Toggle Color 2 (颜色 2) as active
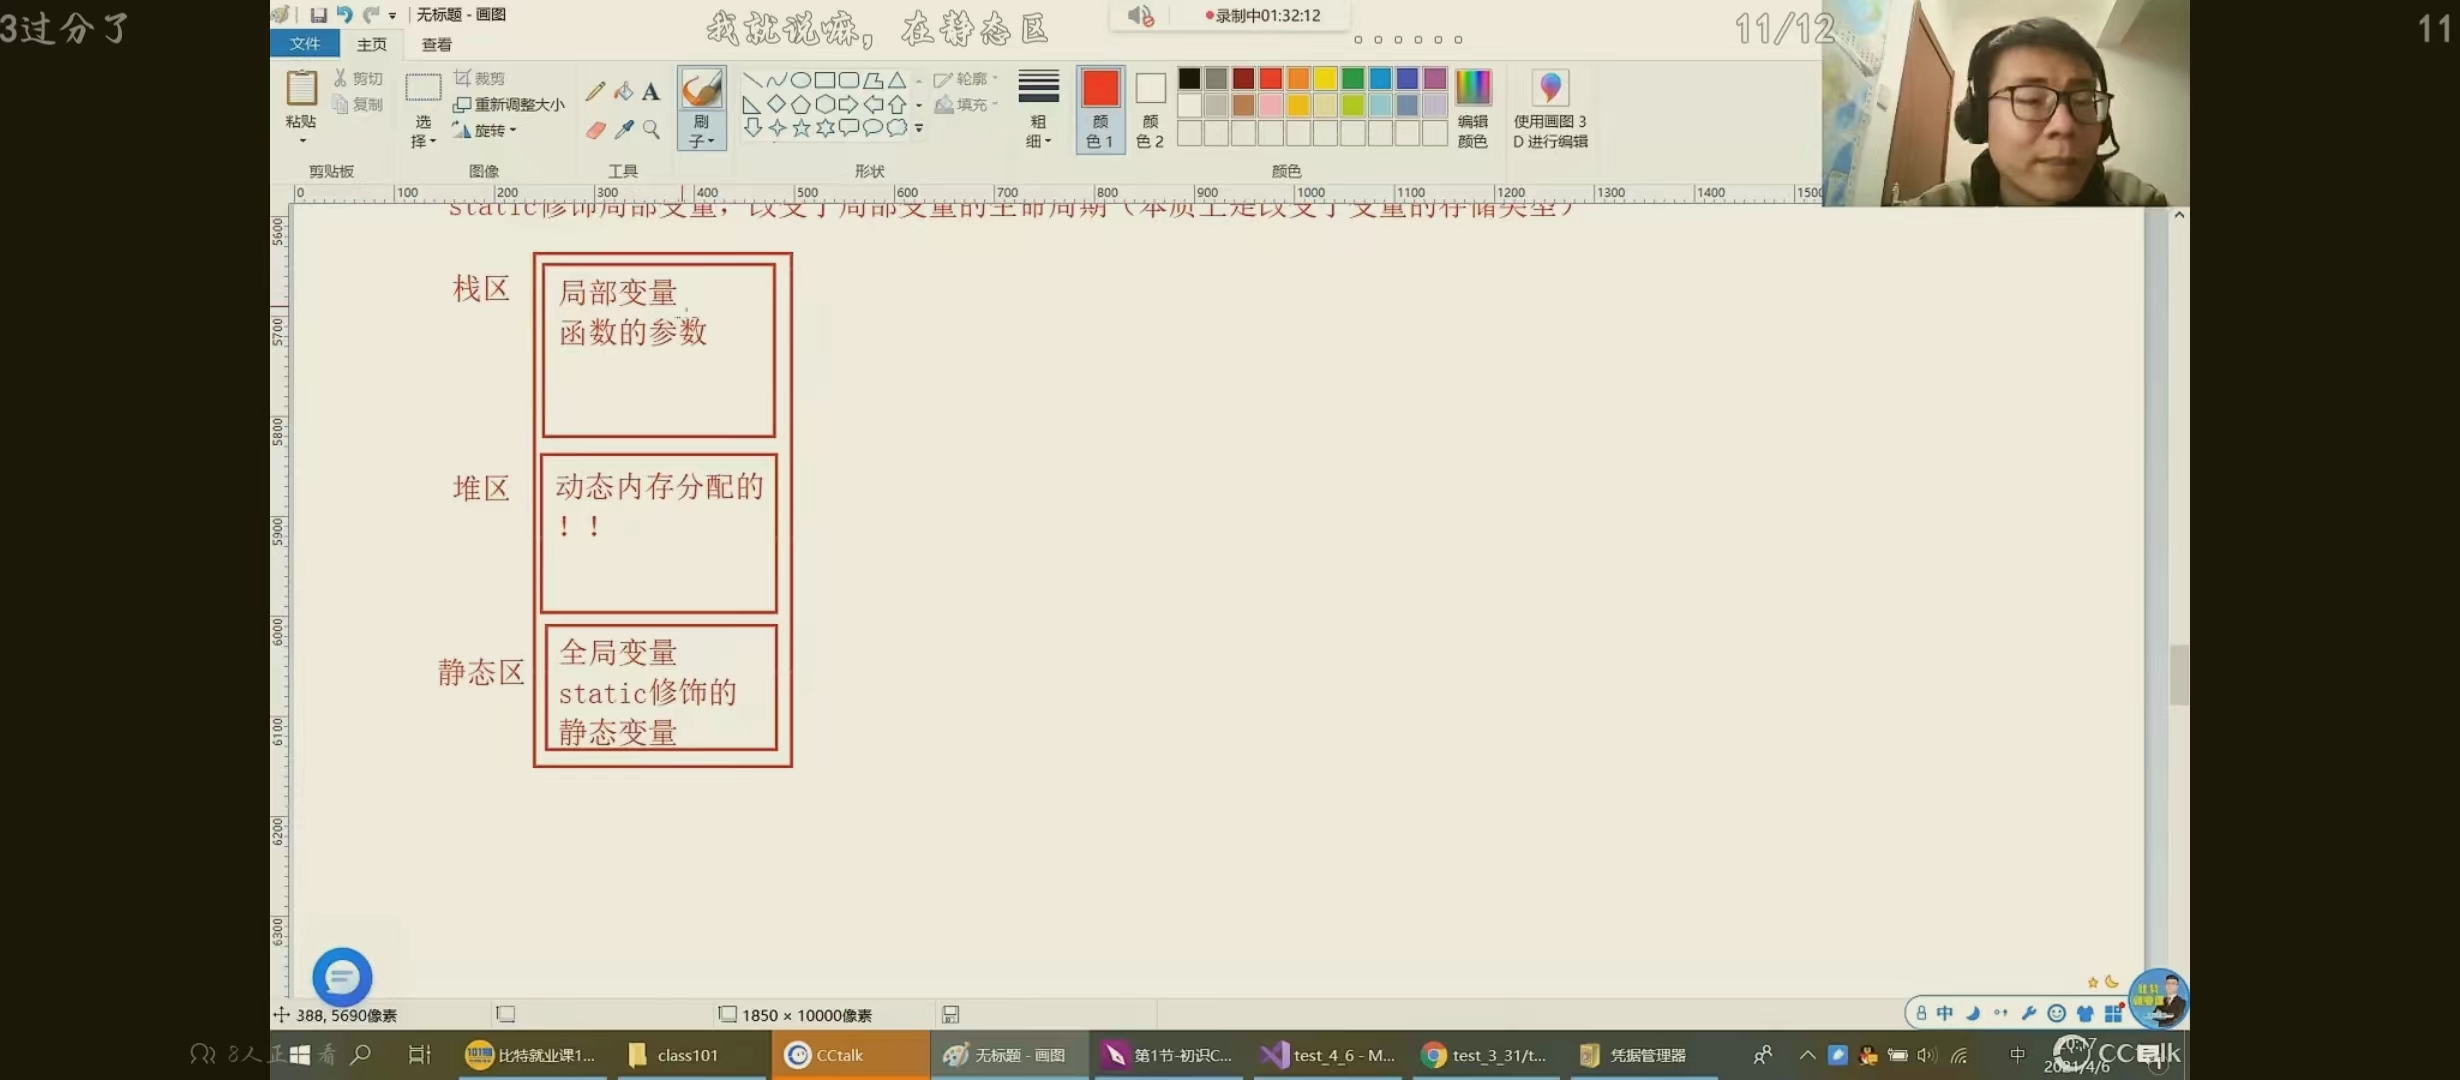Screen dimensions: 2460x1080 (x=1150, y=108)
